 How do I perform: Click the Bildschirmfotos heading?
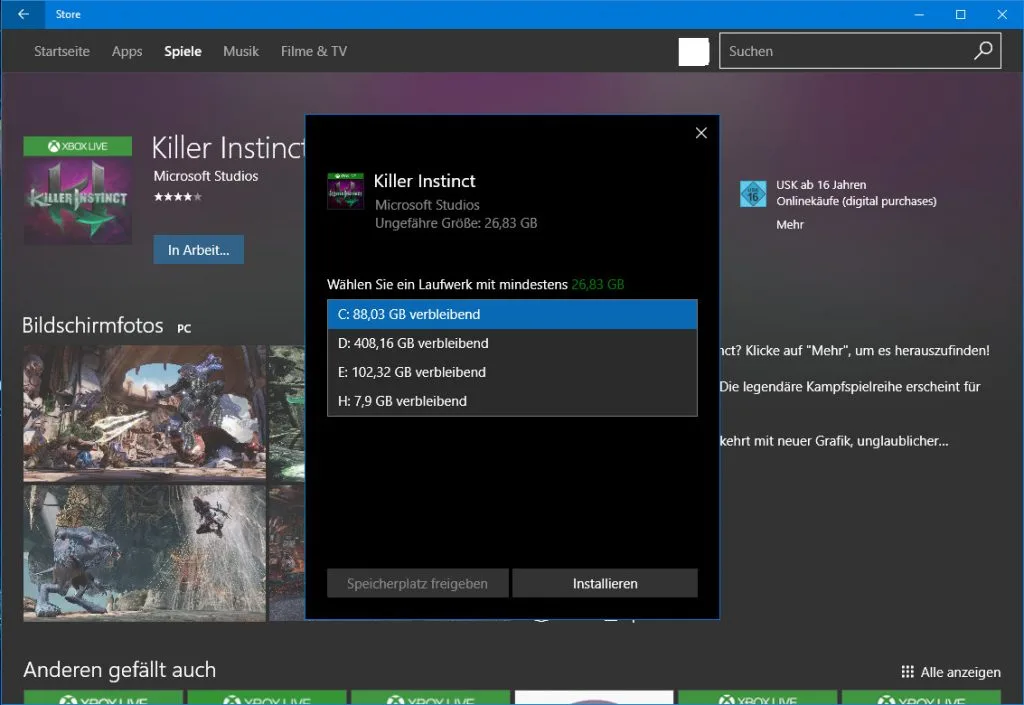(x=93, y=325)
